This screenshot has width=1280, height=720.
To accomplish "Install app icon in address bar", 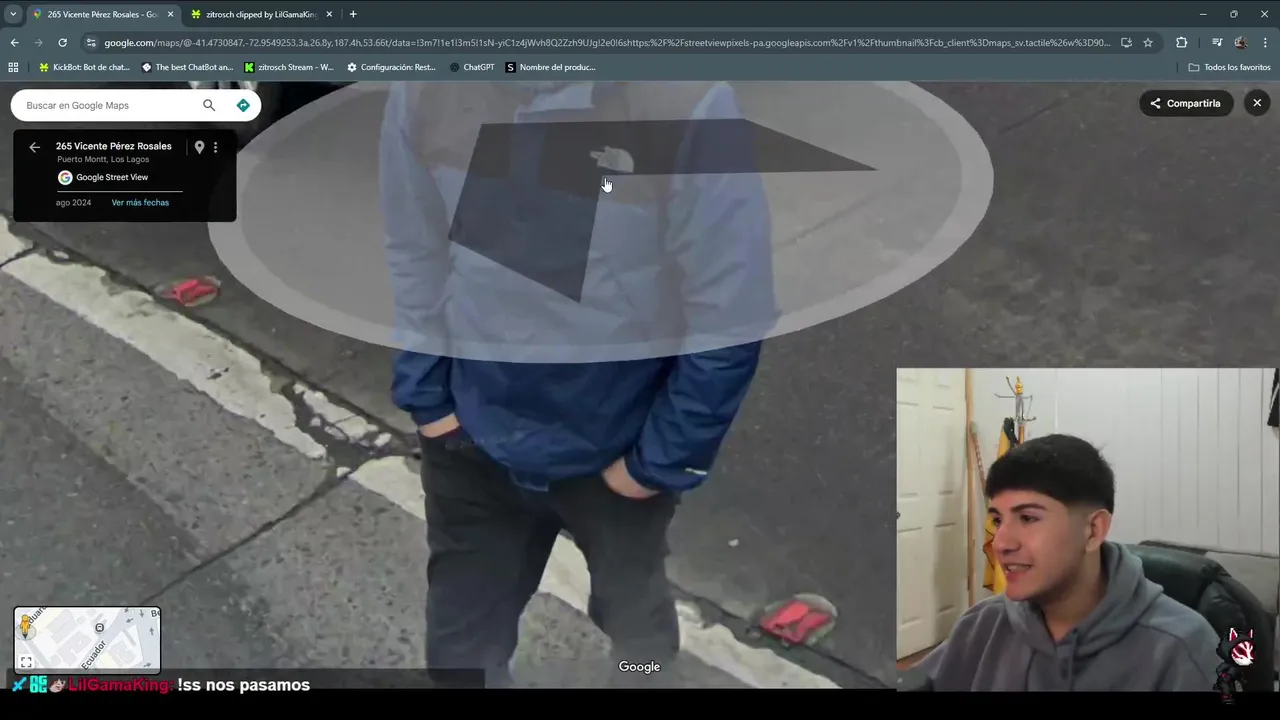I will (1126, 43).
